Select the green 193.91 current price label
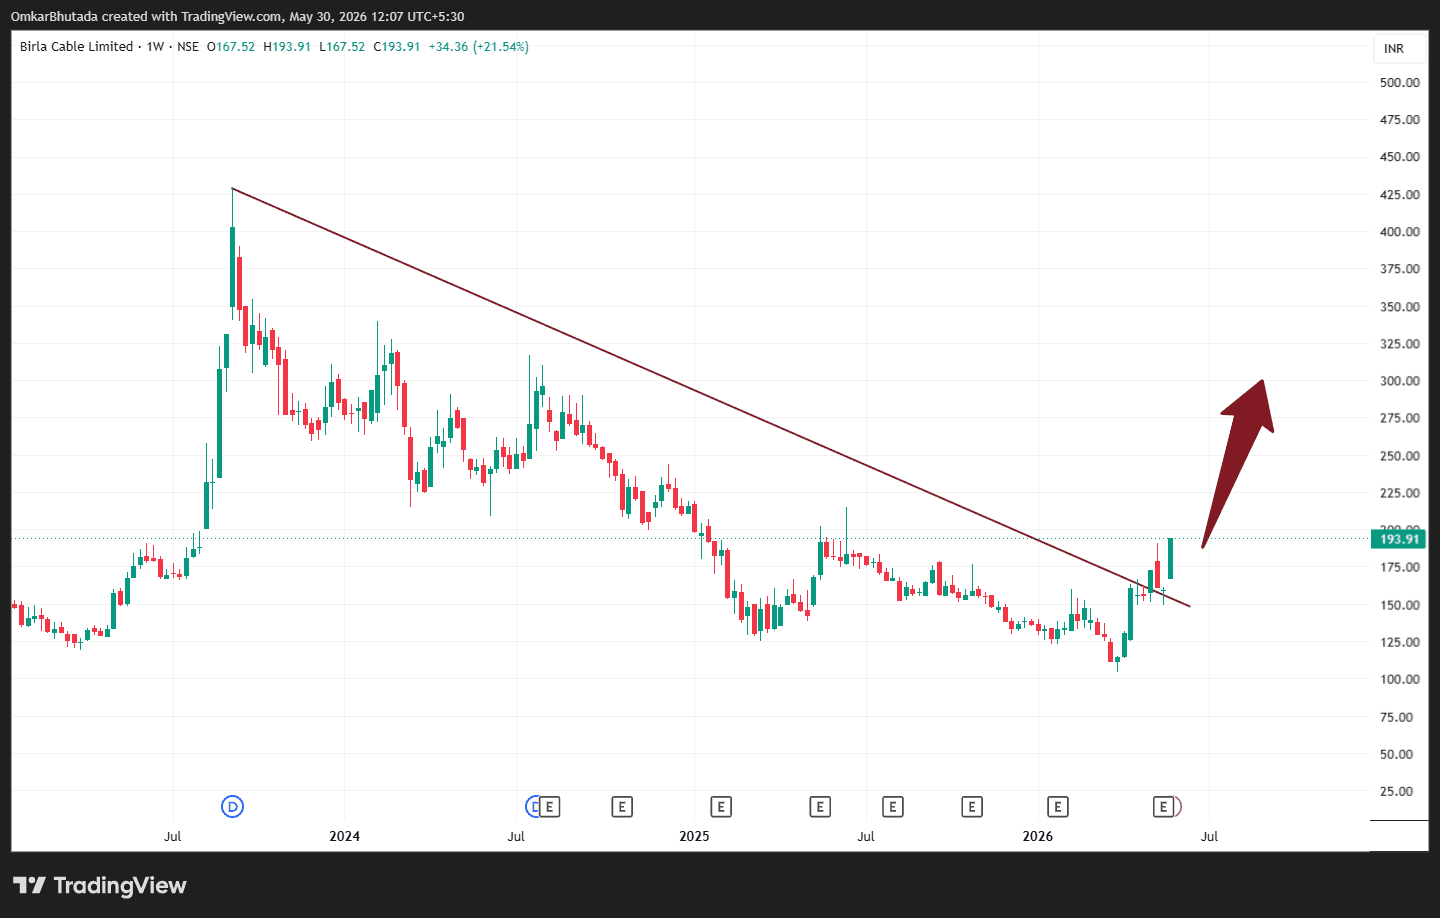1440x918 pixels. pos(1399,539)
